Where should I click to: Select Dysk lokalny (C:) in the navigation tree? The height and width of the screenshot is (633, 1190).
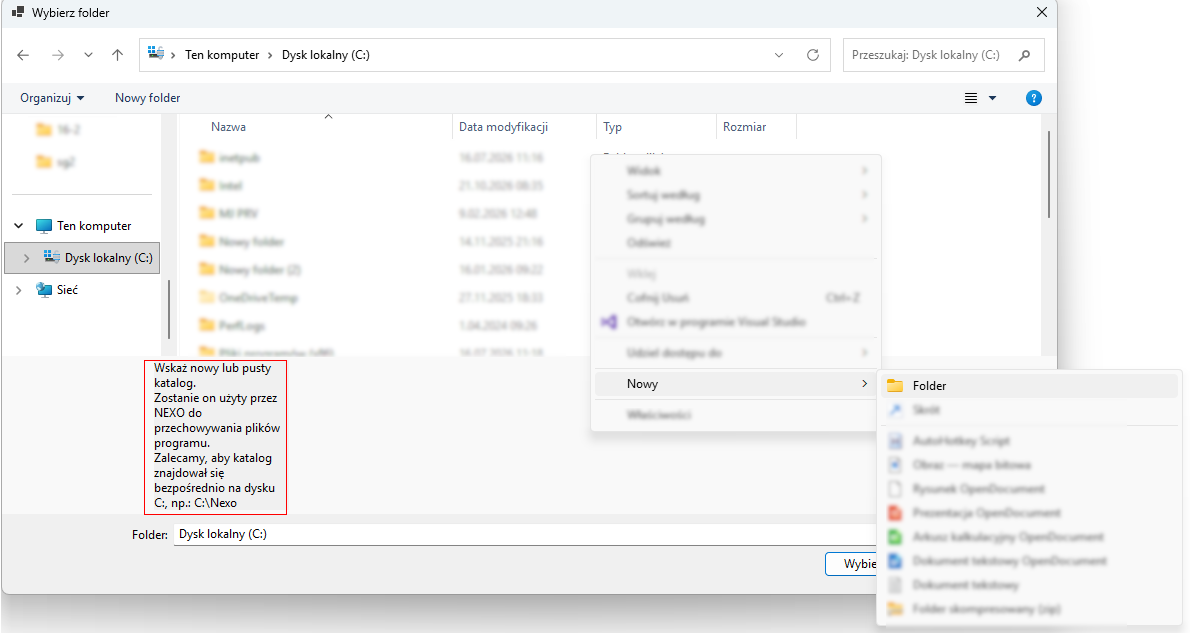tap(82, 258)
